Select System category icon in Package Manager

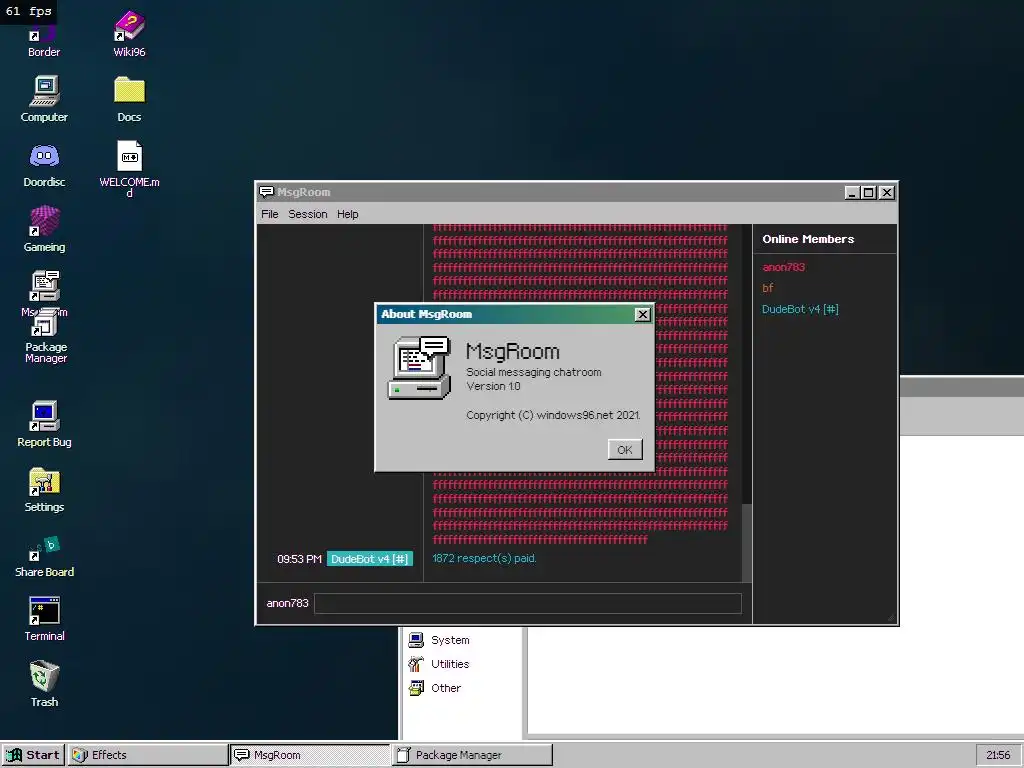(416, 639)
